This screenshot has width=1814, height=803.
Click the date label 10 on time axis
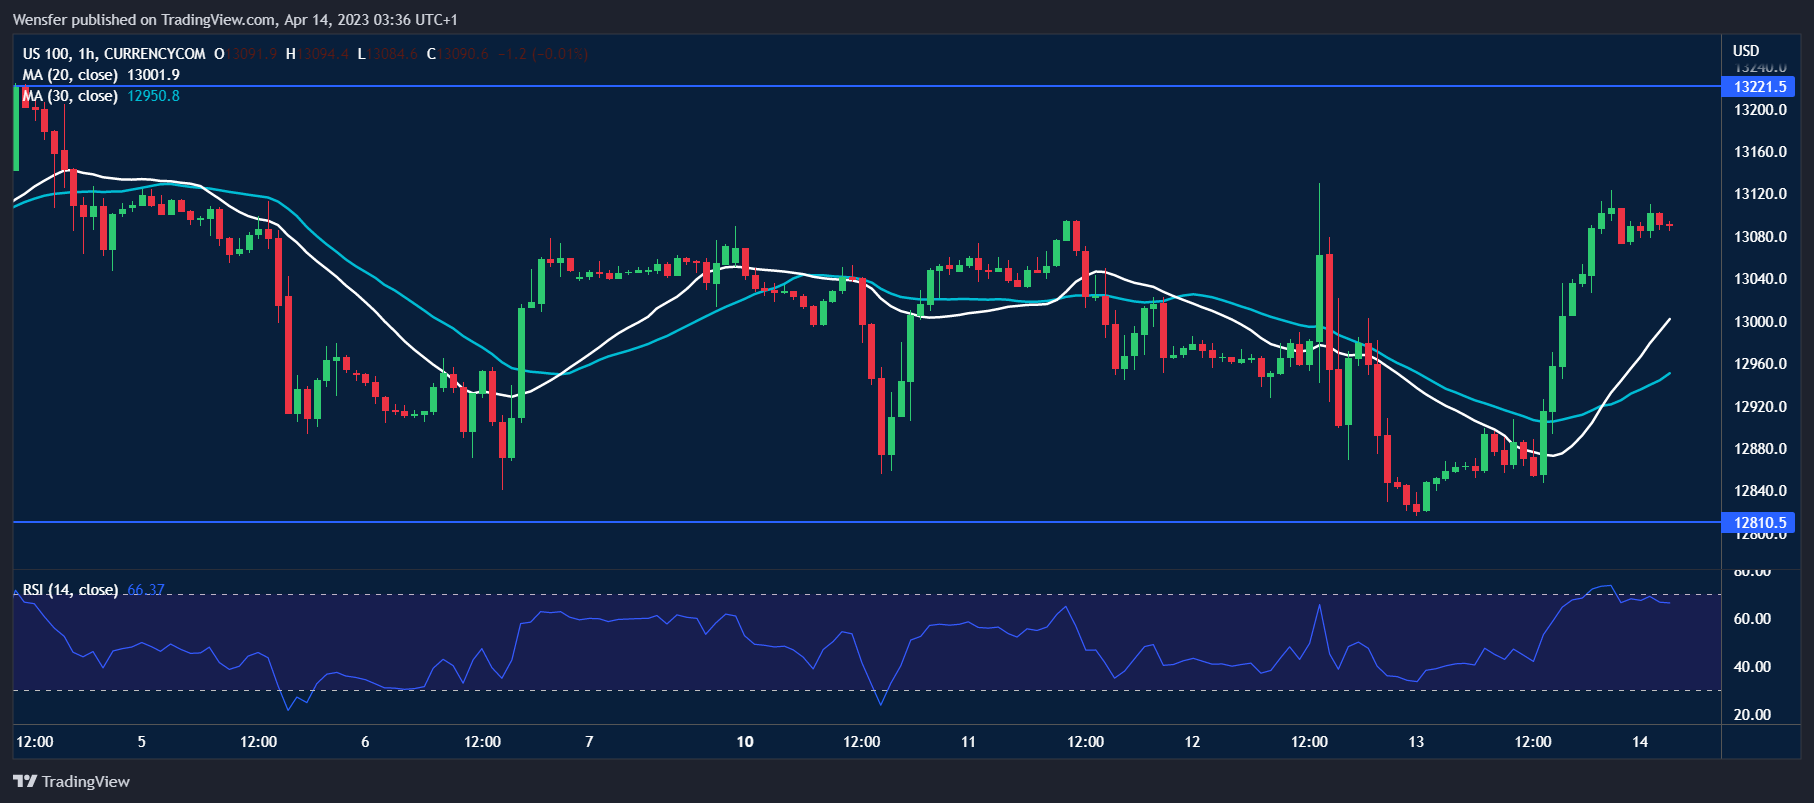tap(745, 741)
